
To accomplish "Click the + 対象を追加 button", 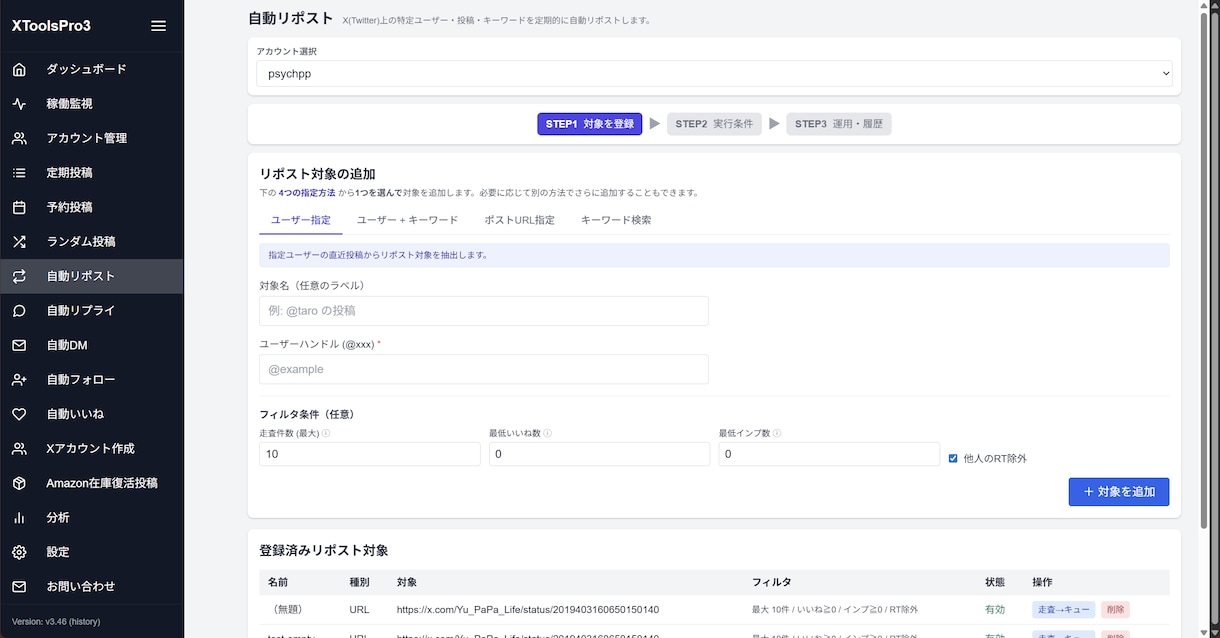I will click(1119, 492).
